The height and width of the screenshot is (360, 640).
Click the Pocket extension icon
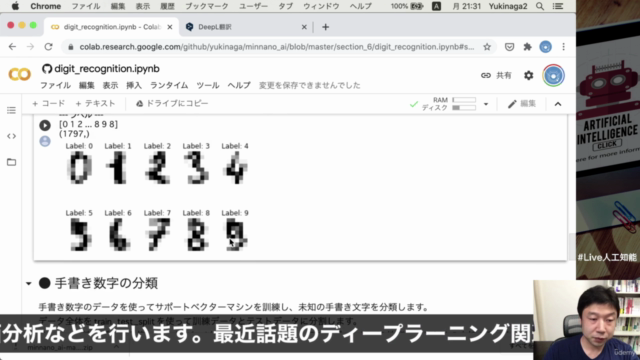coord(509,47)
